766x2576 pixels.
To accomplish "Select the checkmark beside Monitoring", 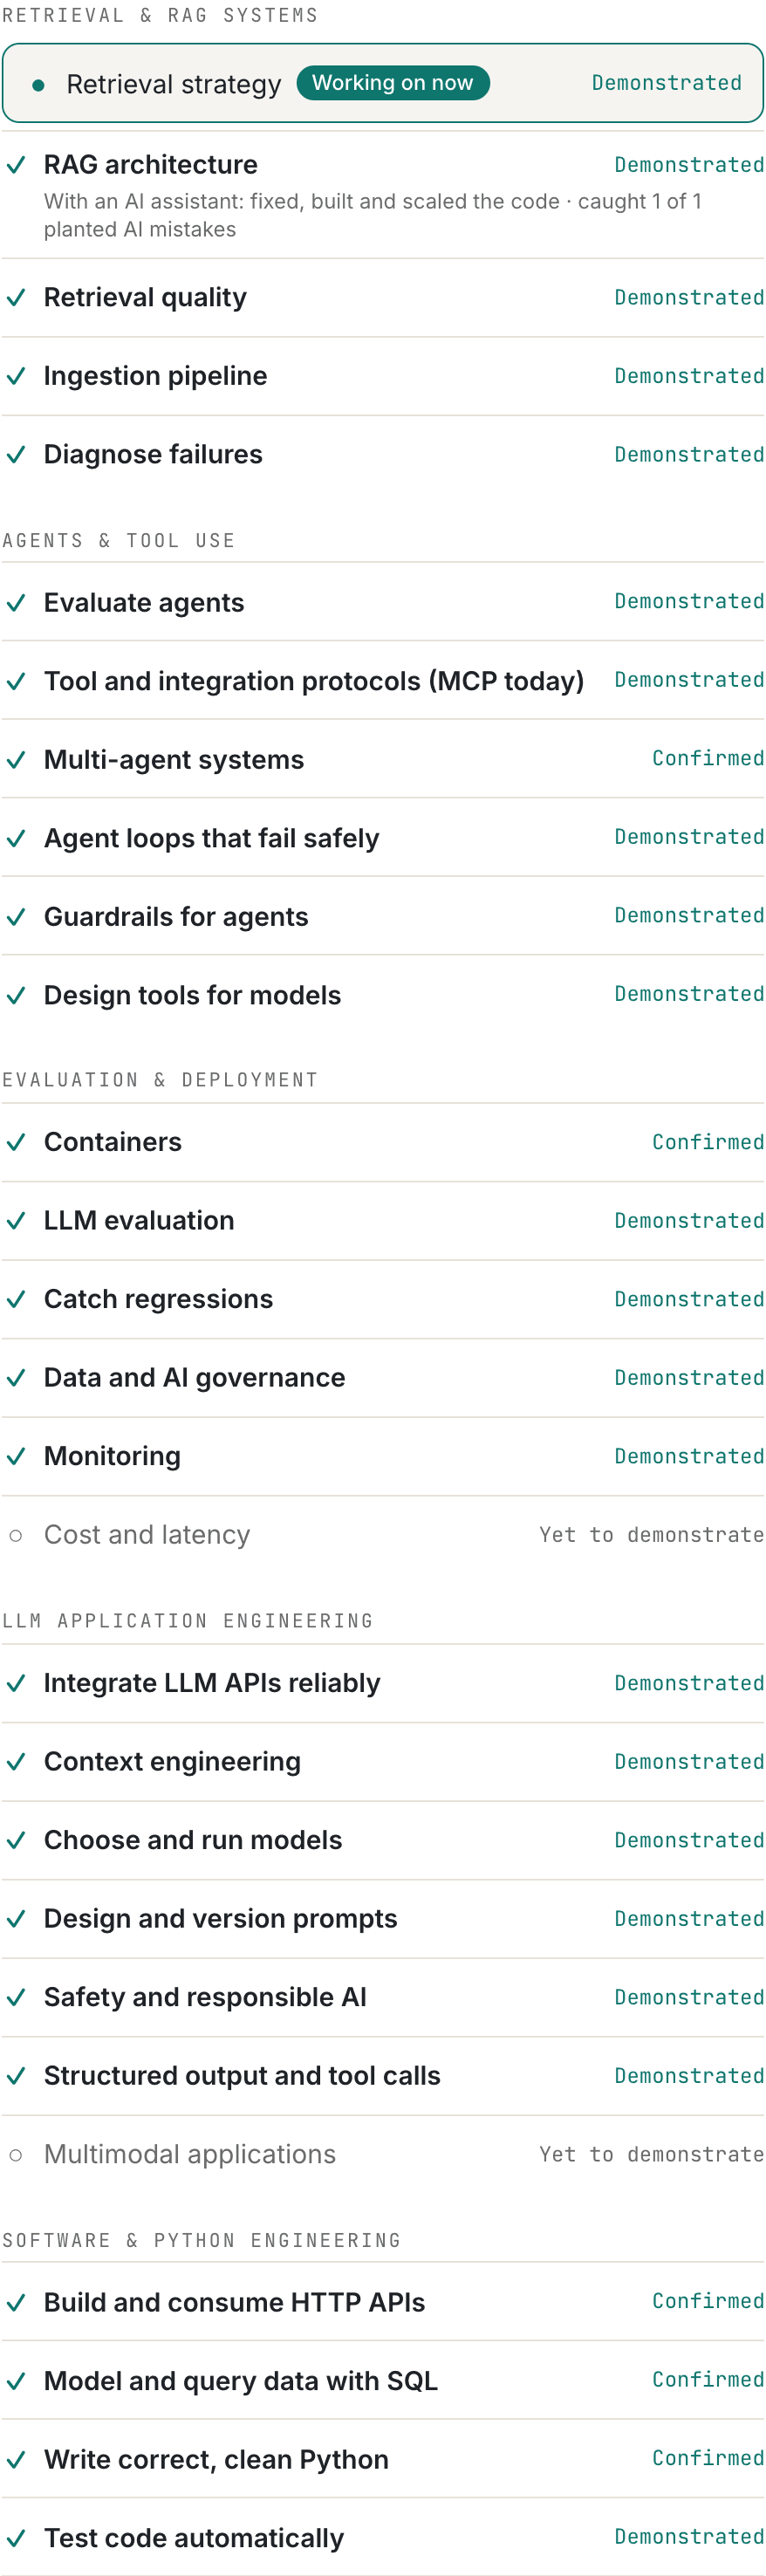I will pos(16,1456).
